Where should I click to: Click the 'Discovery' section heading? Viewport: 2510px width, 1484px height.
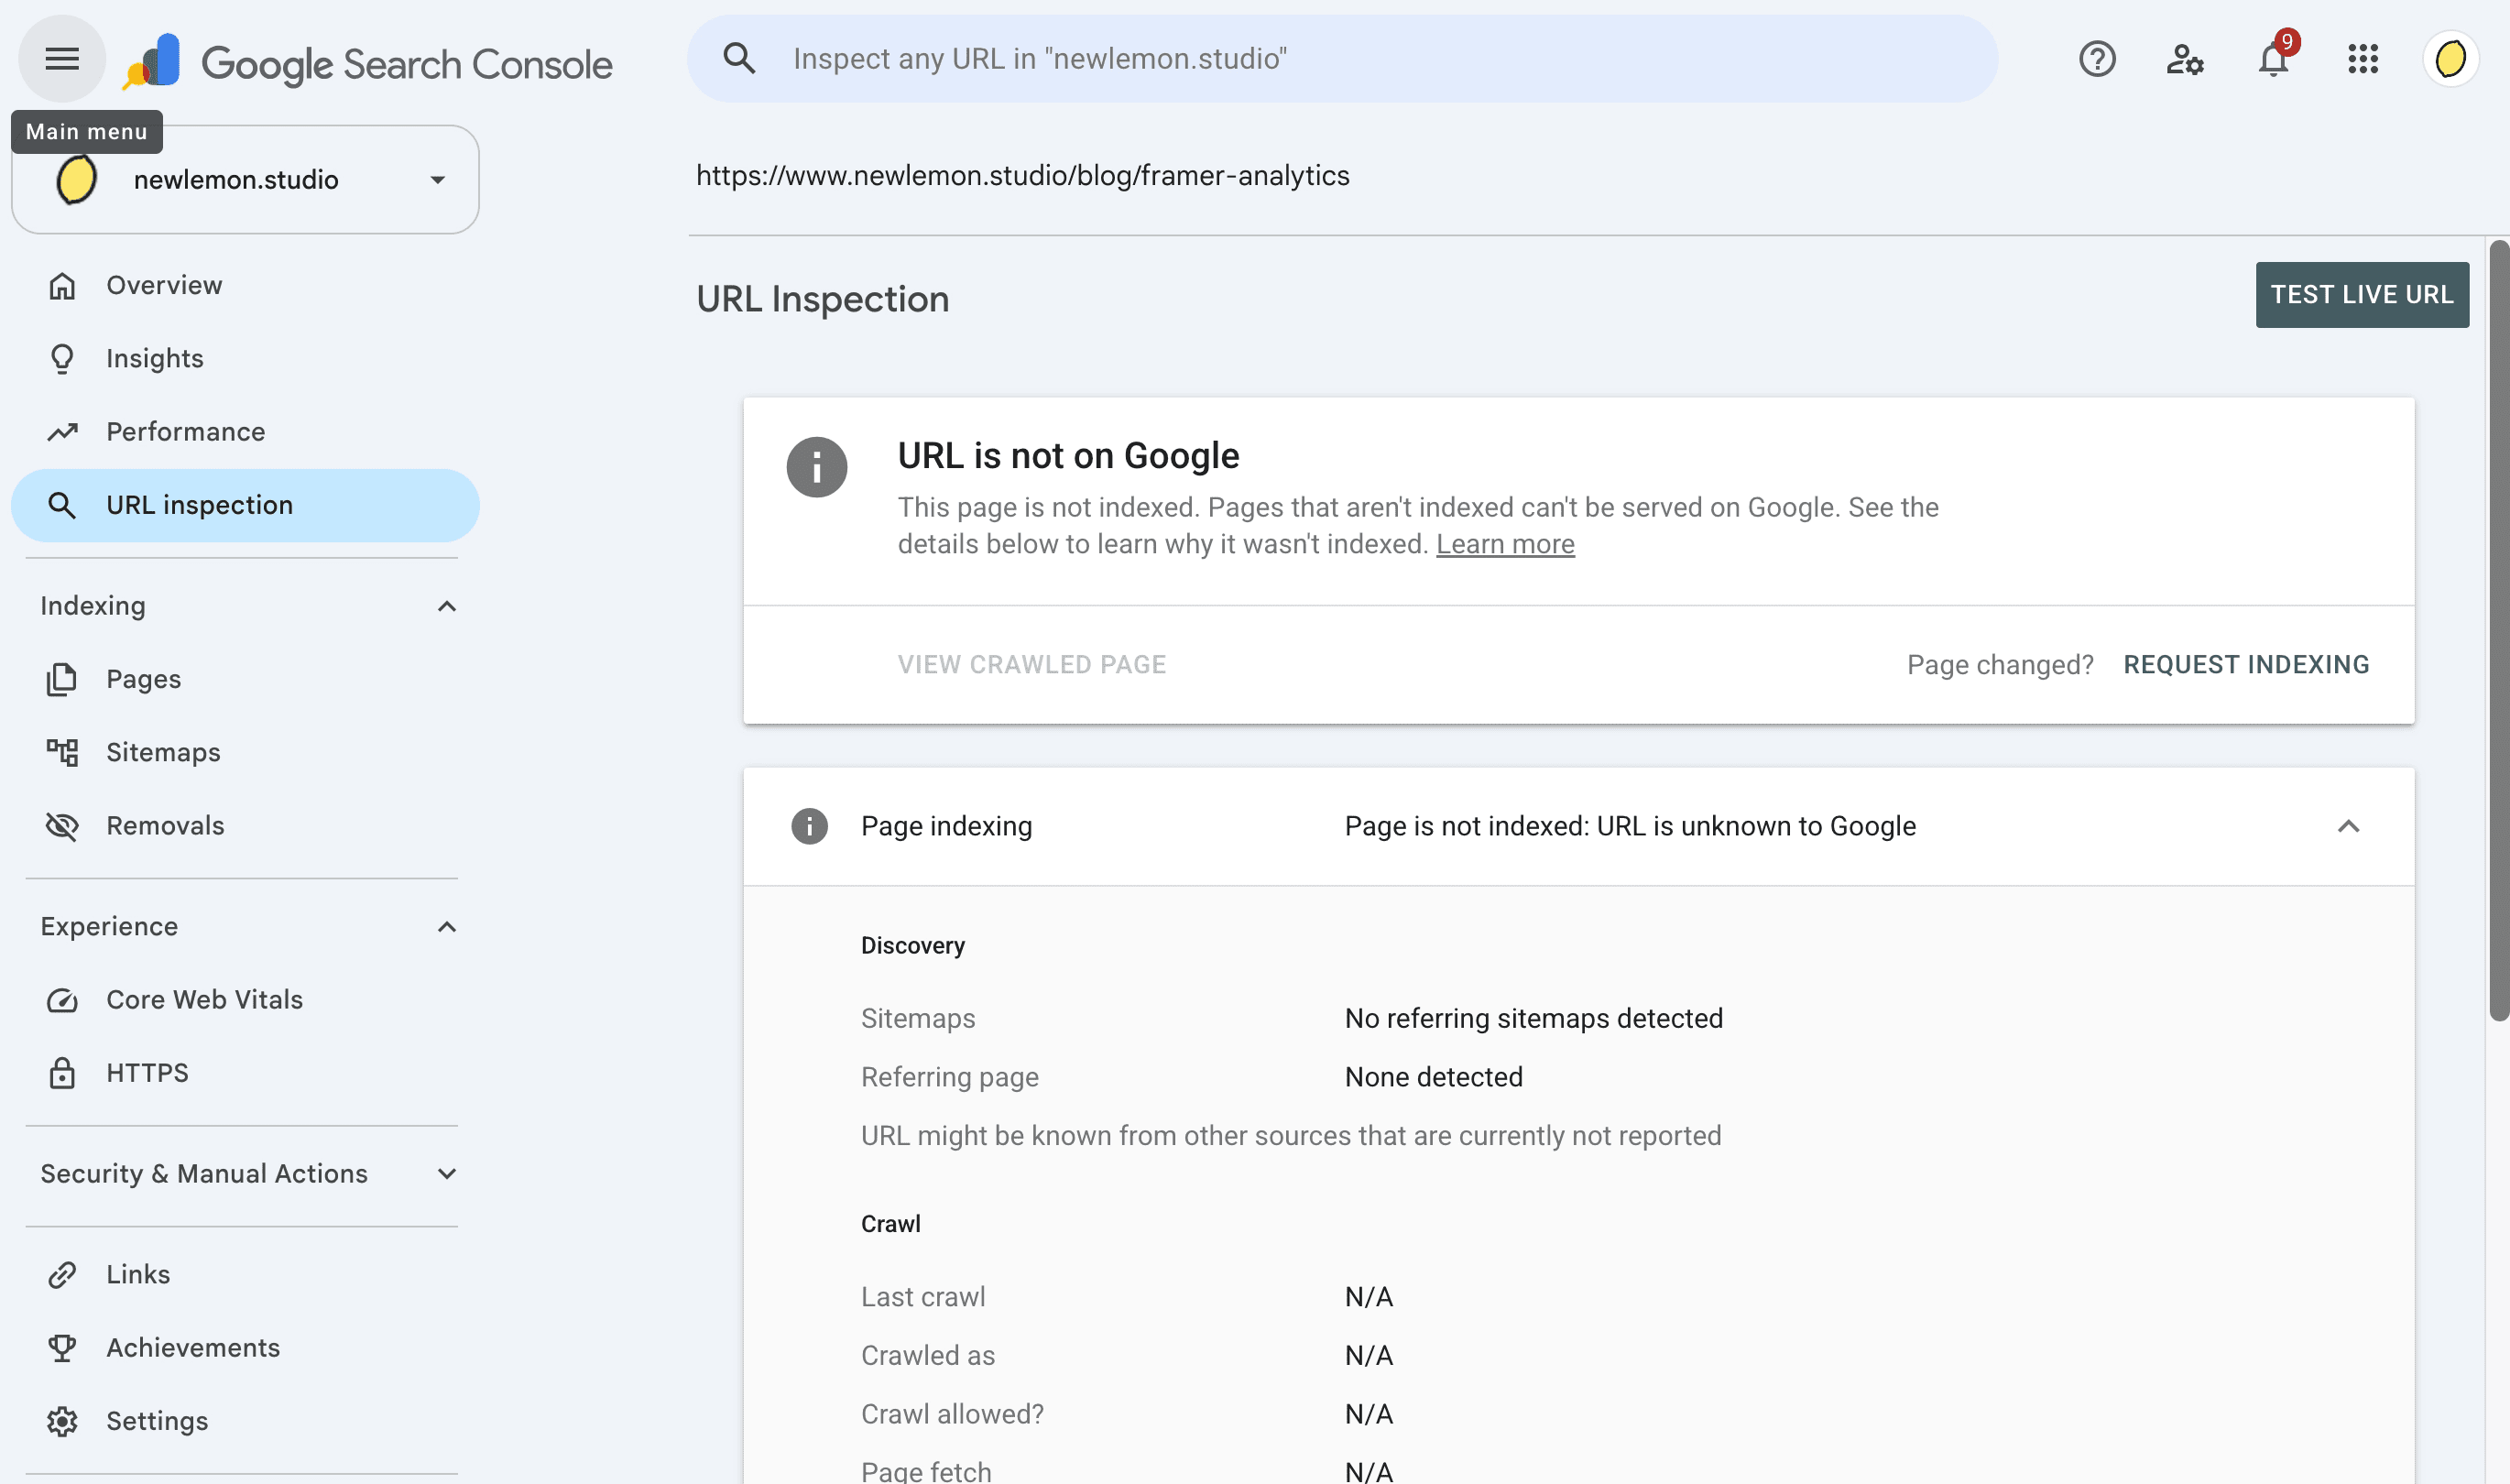point(913,946)
